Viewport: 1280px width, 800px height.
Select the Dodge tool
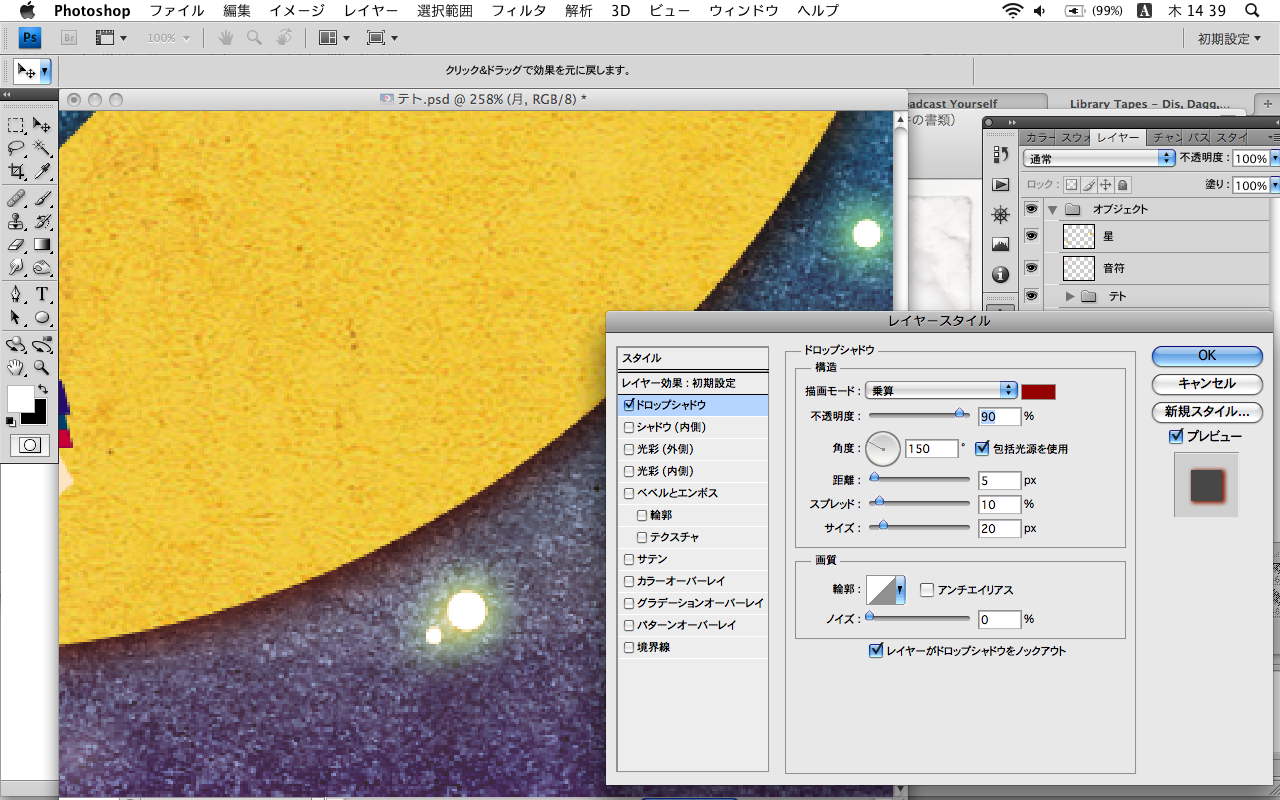[42, 267]
